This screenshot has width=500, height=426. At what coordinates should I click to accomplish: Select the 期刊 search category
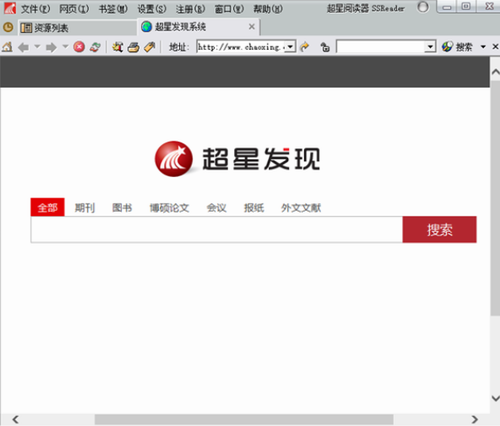(x=85, y=208)
